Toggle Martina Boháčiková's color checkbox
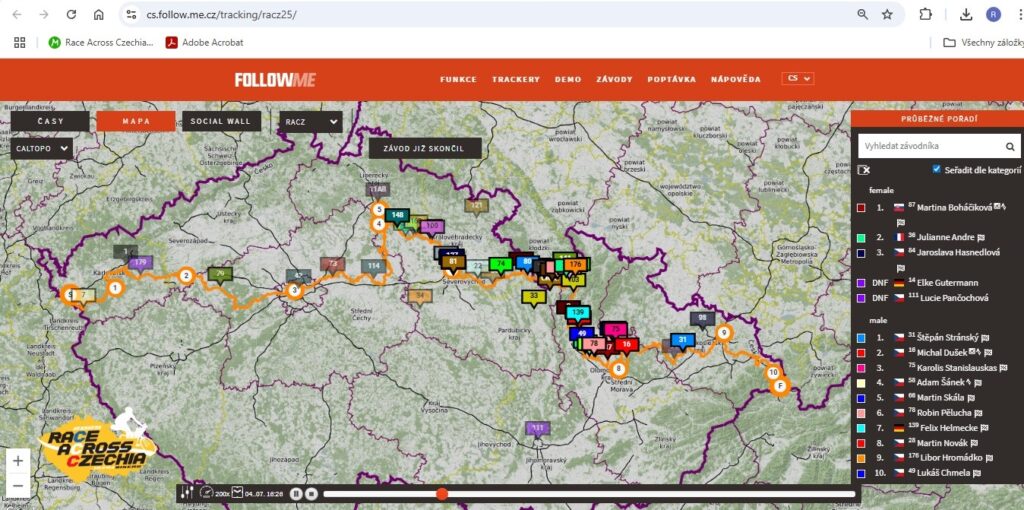This screenshot has width=1024, height=510. pos(861,208)
